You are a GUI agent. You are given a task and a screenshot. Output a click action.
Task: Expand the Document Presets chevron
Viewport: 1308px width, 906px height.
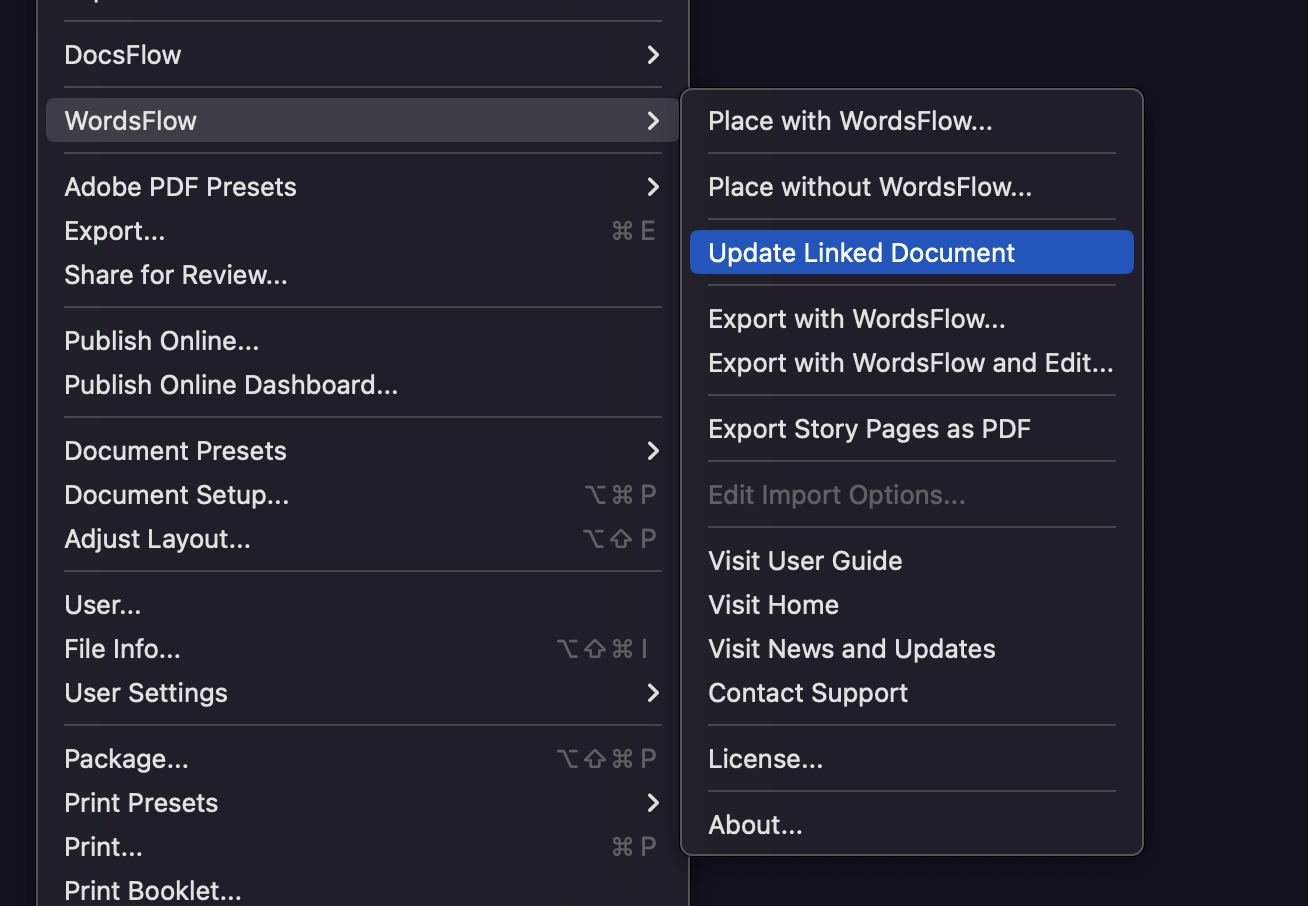click(x=653, y=451)
